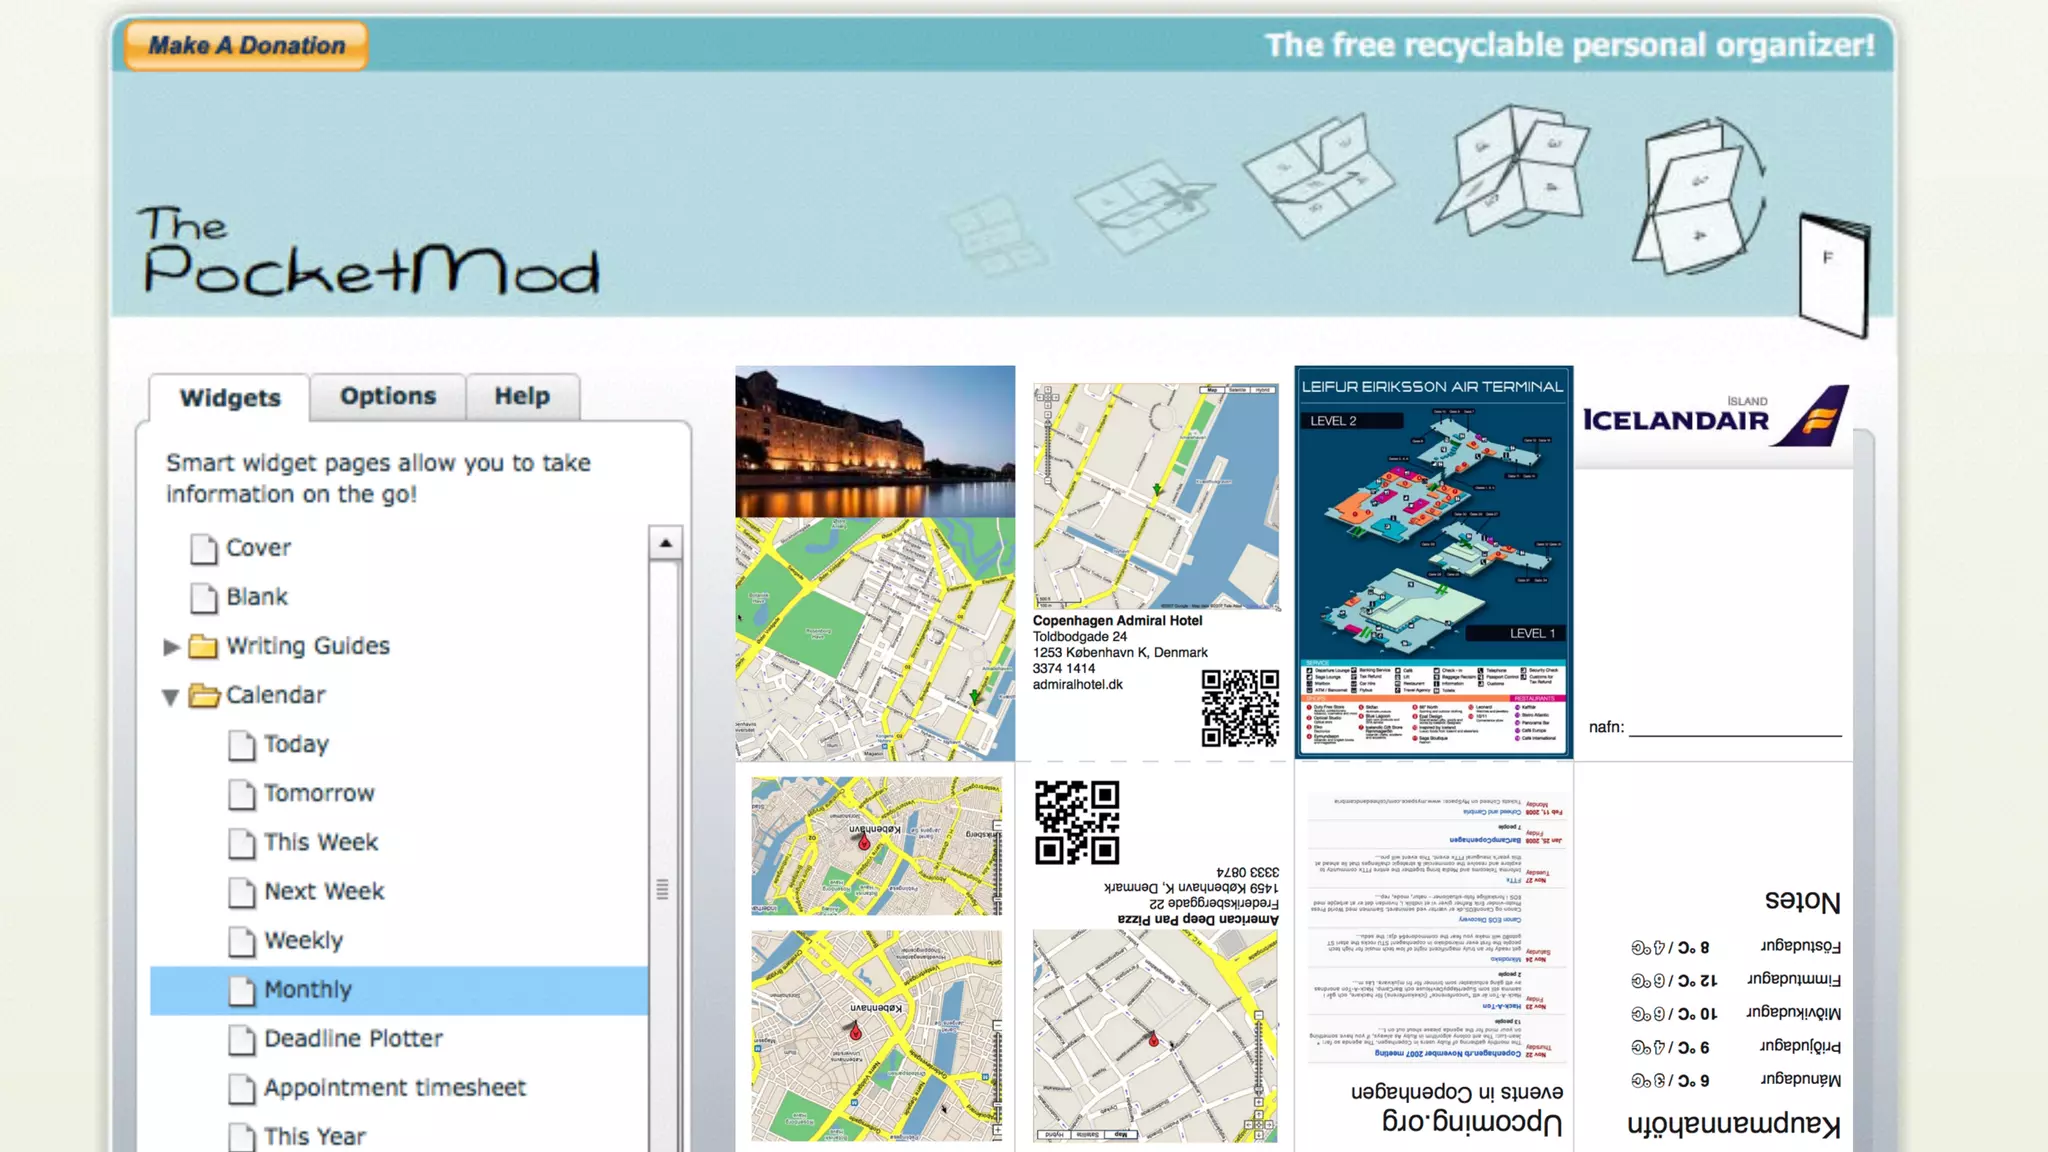The height and width of the screenshot is (1152, 2048).
Task: Click the folded booklet icon in header
Action: 1833,274
